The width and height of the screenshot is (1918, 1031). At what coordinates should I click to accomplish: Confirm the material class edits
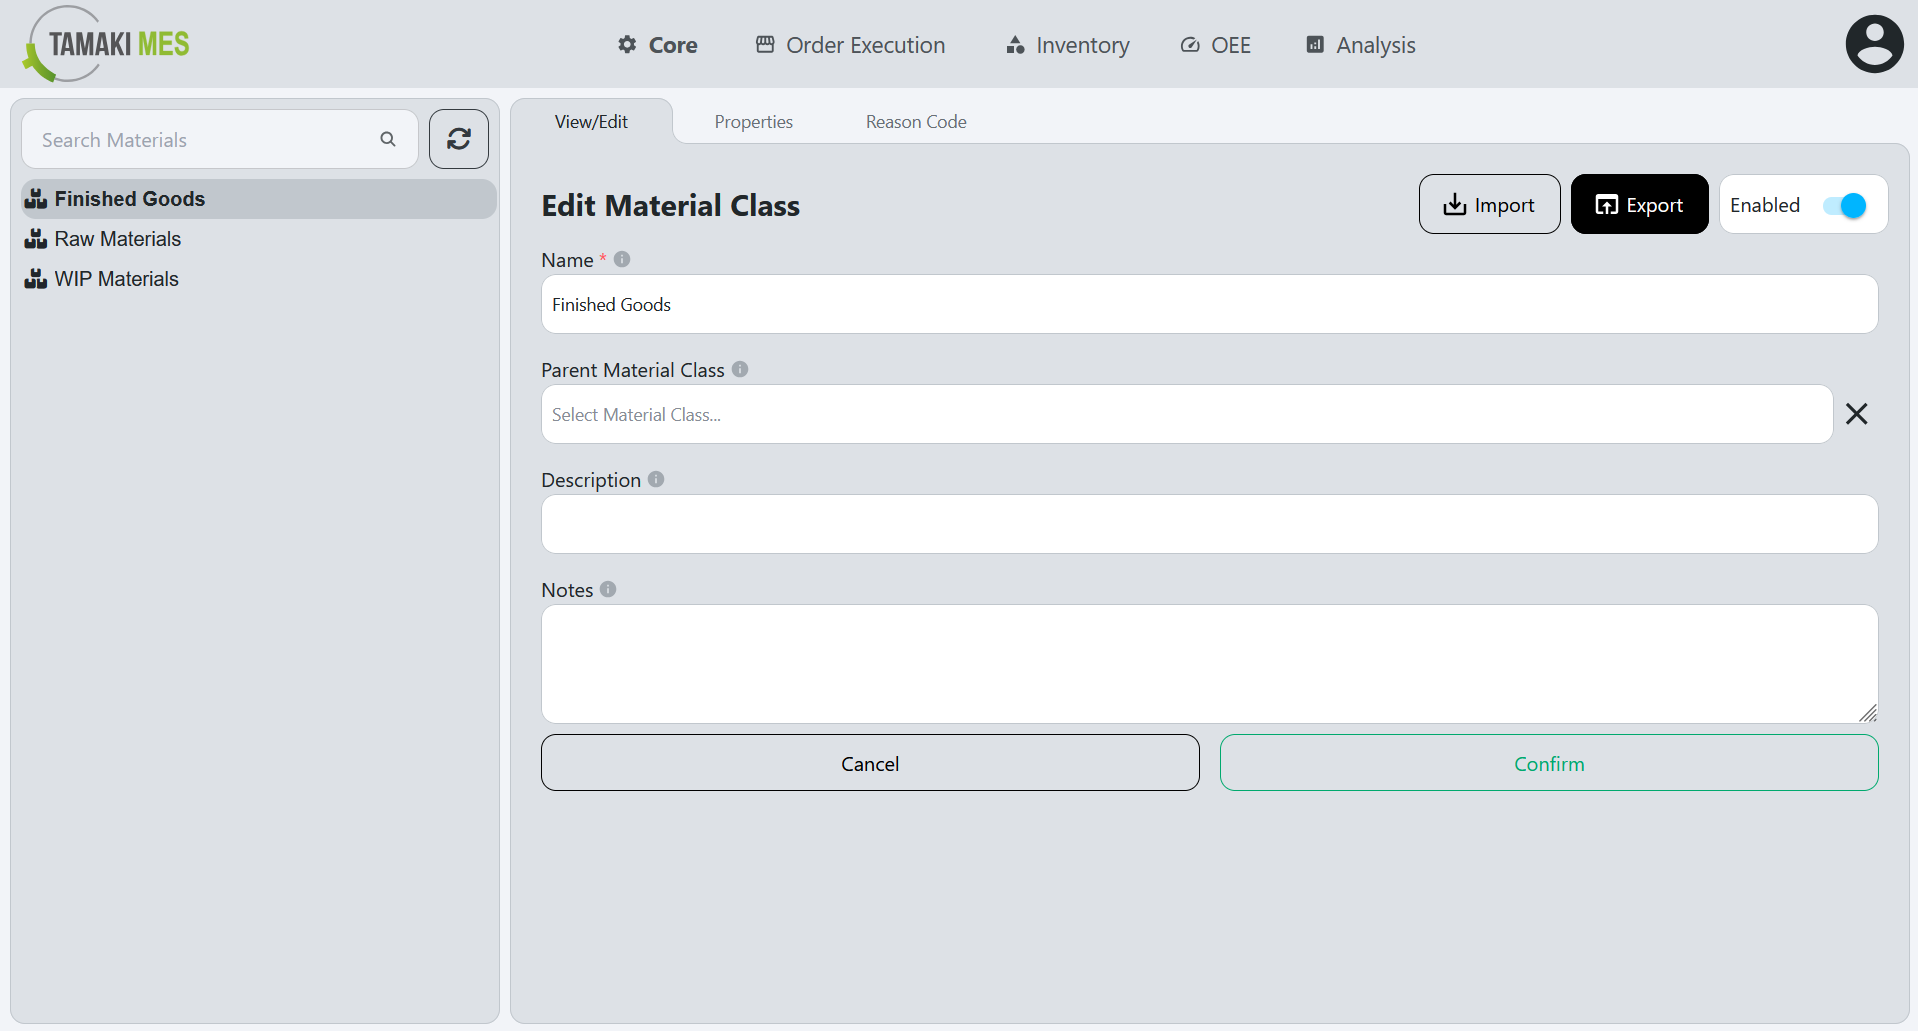click(x=1548, y=763)
